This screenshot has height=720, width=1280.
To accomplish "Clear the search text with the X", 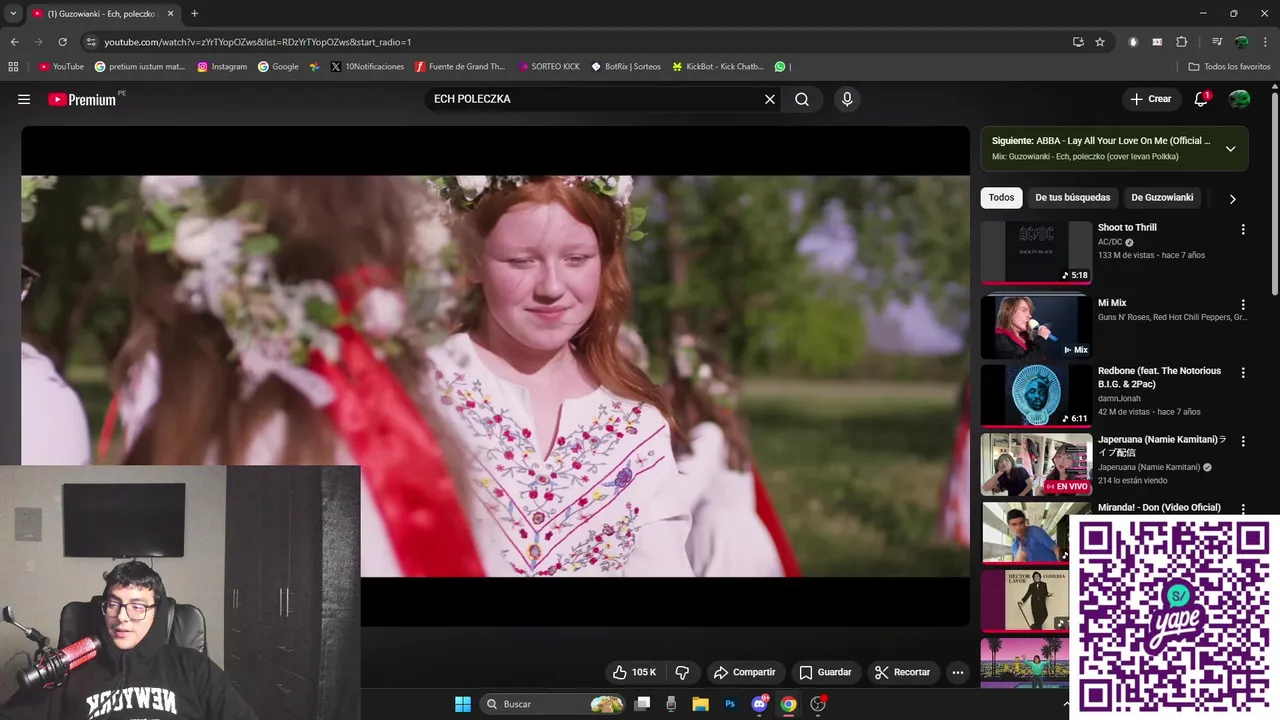I will coord(770,99).
